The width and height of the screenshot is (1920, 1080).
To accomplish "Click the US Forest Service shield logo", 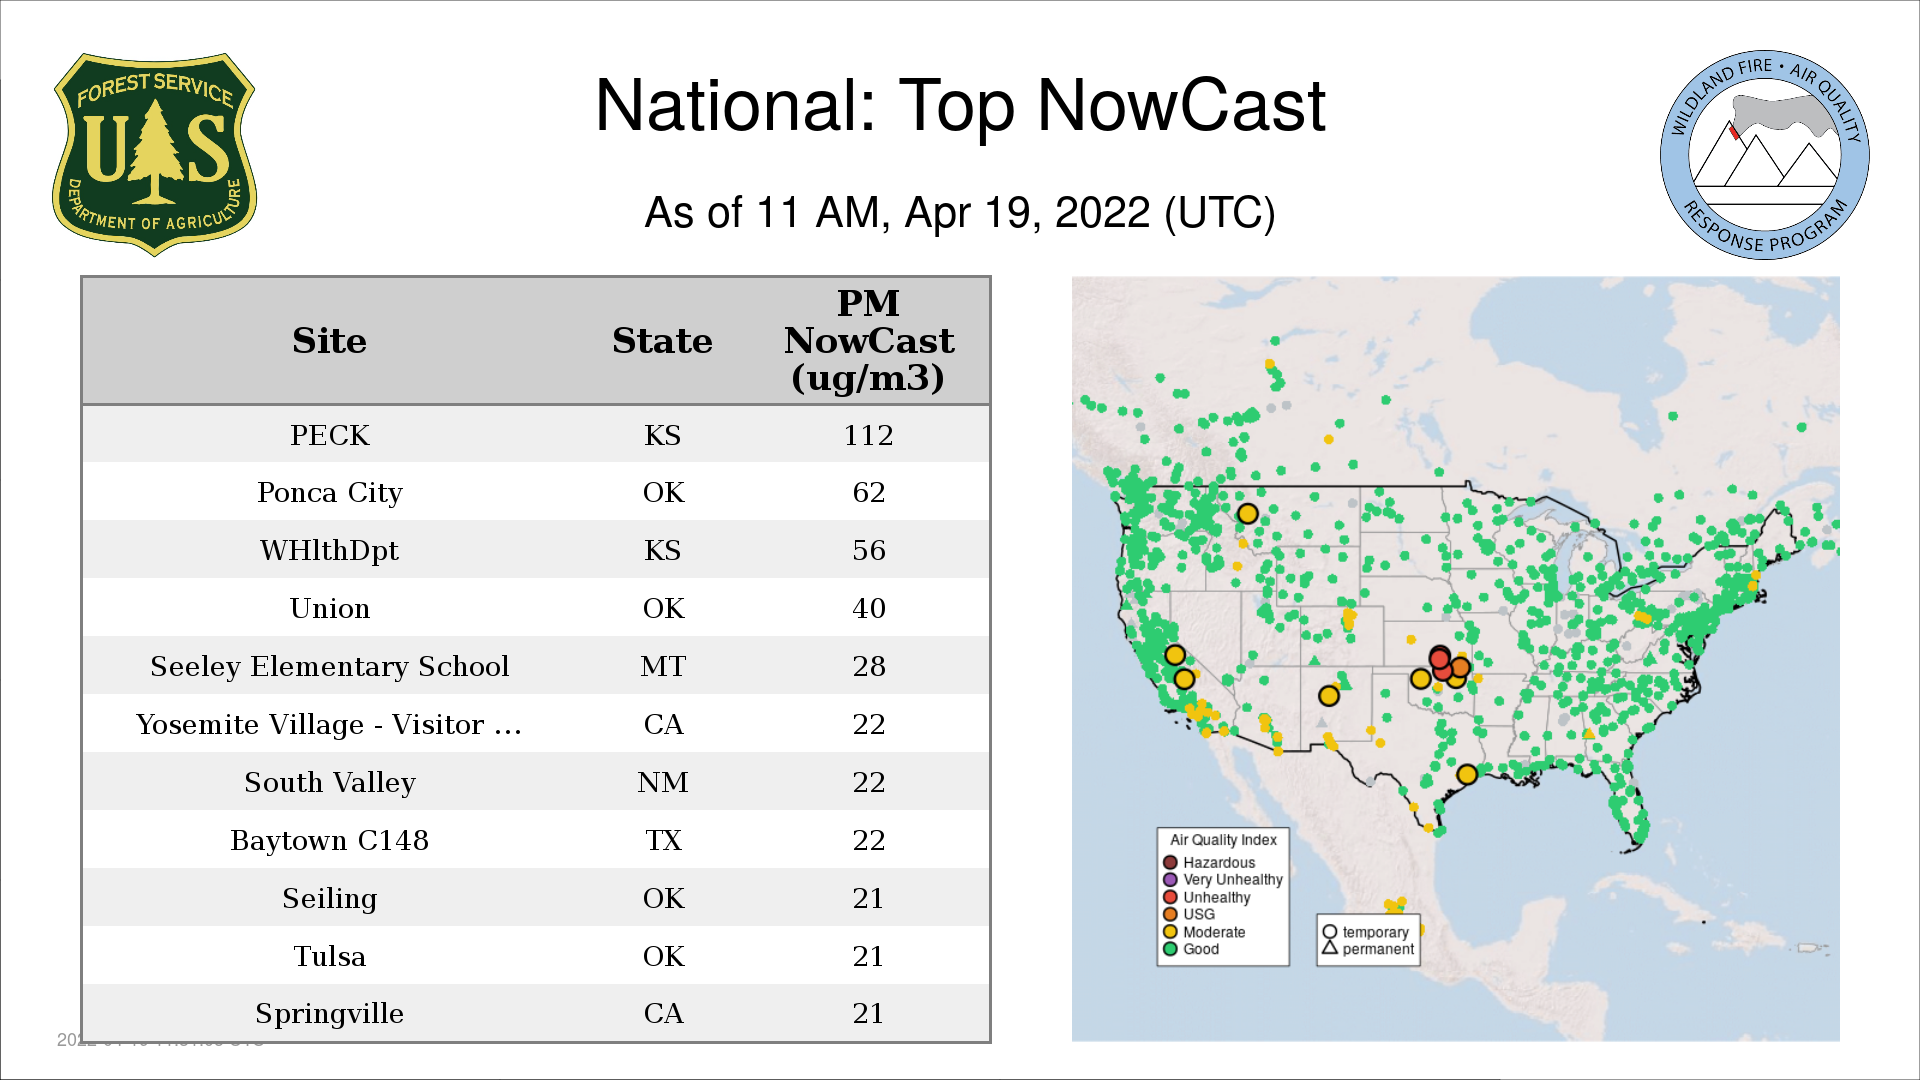I will coord(154,155).
